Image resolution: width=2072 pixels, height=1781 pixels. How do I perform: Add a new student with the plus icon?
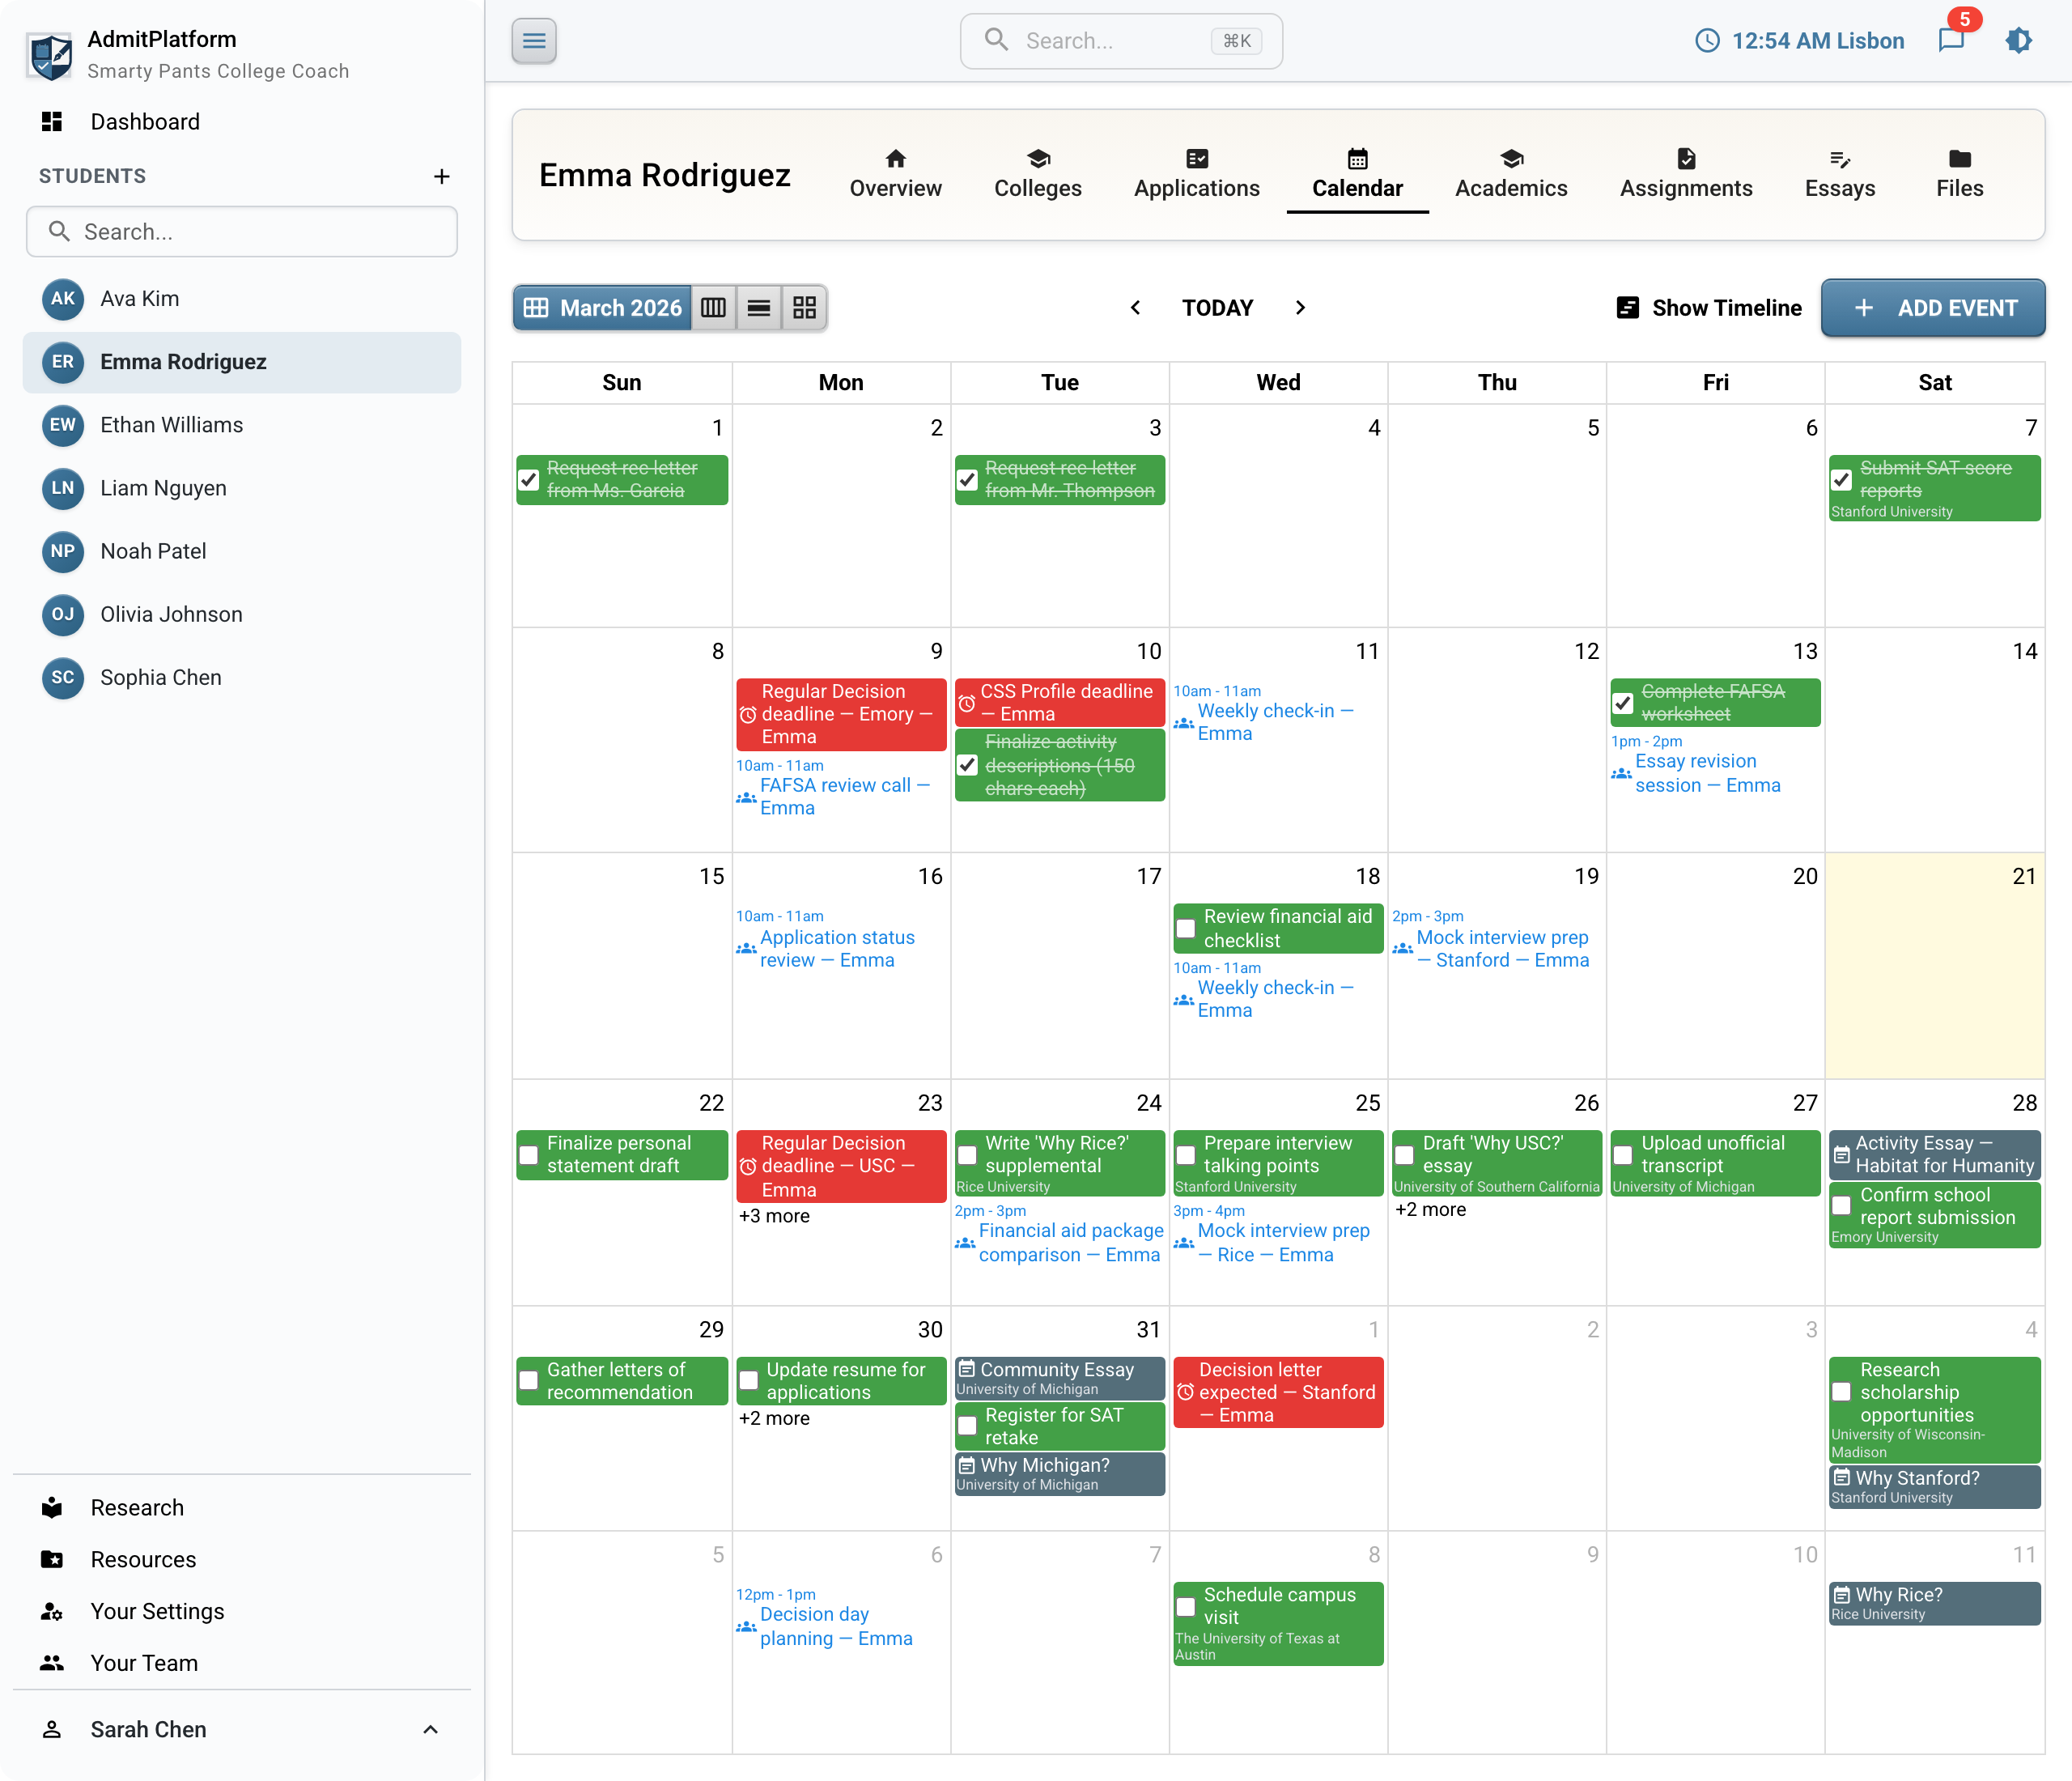click(442, 176)
